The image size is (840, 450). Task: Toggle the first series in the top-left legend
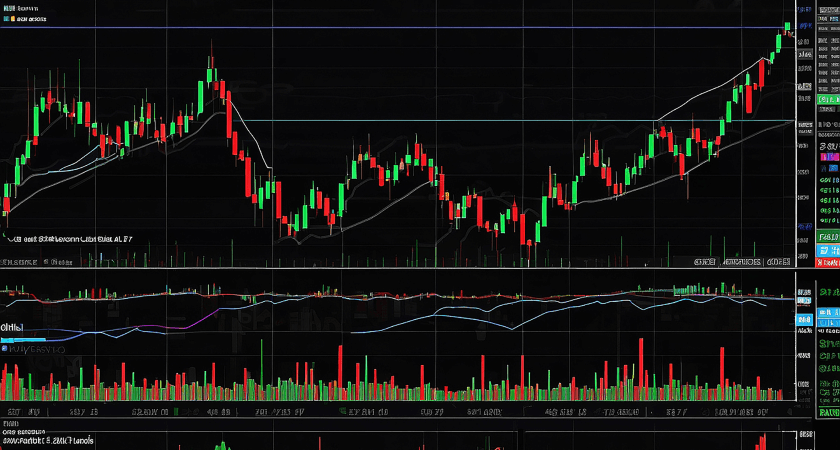pyautogui.click(x=30, y=7)
